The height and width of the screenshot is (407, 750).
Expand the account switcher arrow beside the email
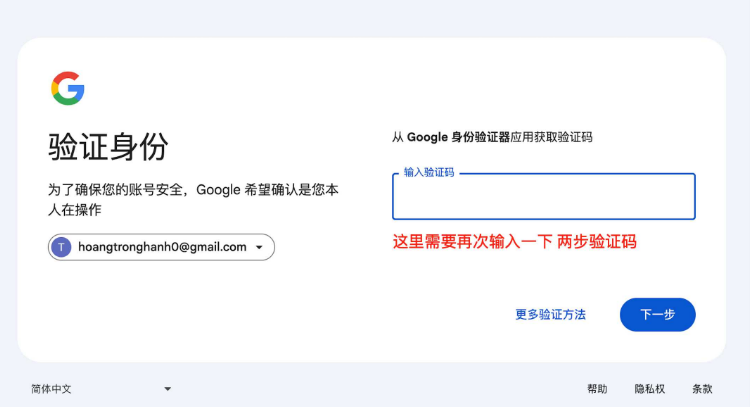click(x=259, y=247)
